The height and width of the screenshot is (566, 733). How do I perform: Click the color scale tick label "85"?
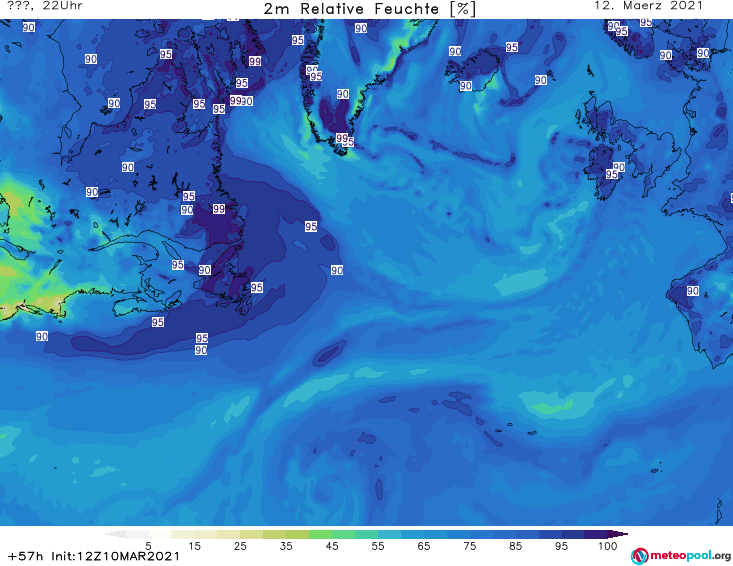point(515,546)
